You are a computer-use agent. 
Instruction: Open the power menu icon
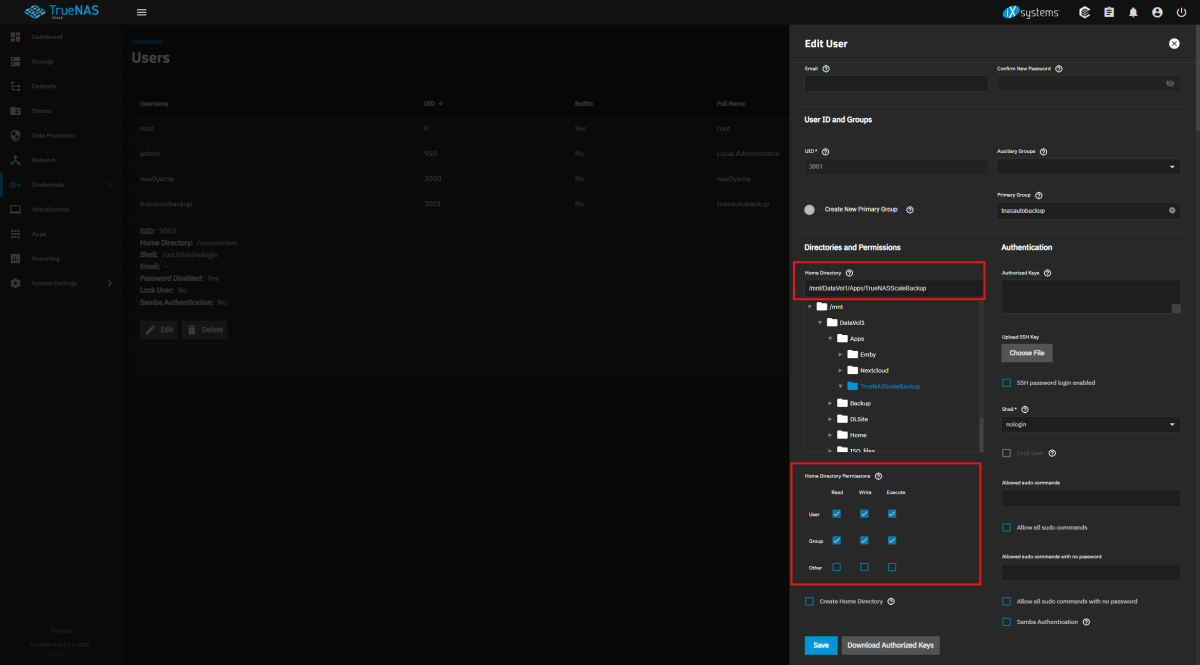[1181, 12]
